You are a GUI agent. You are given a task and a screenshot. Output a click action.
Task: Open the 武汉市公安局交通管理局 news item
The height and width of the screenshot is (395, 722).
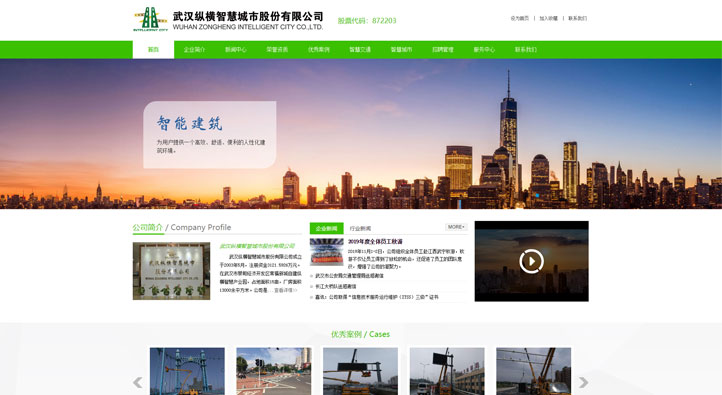[349, 276]
